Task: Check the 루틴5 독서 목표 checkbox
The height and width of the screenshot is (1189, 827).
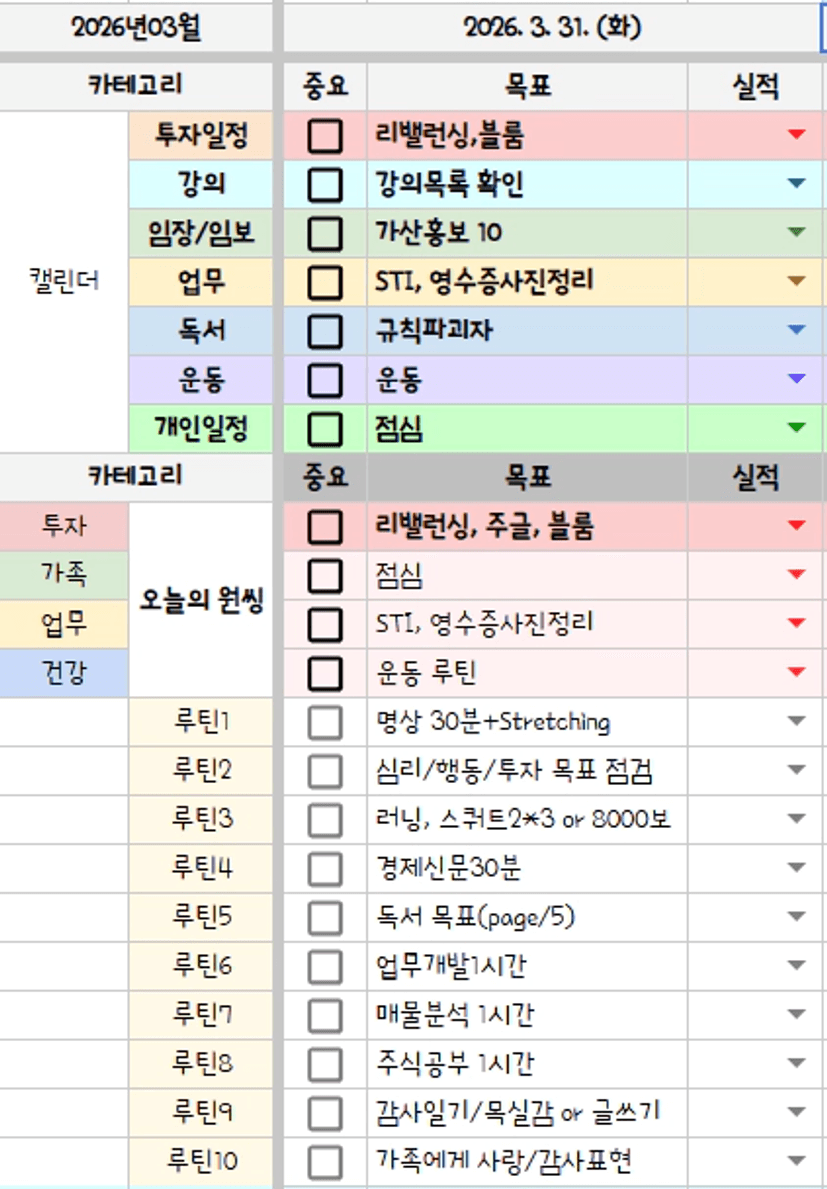Action: tap(325, 918)
